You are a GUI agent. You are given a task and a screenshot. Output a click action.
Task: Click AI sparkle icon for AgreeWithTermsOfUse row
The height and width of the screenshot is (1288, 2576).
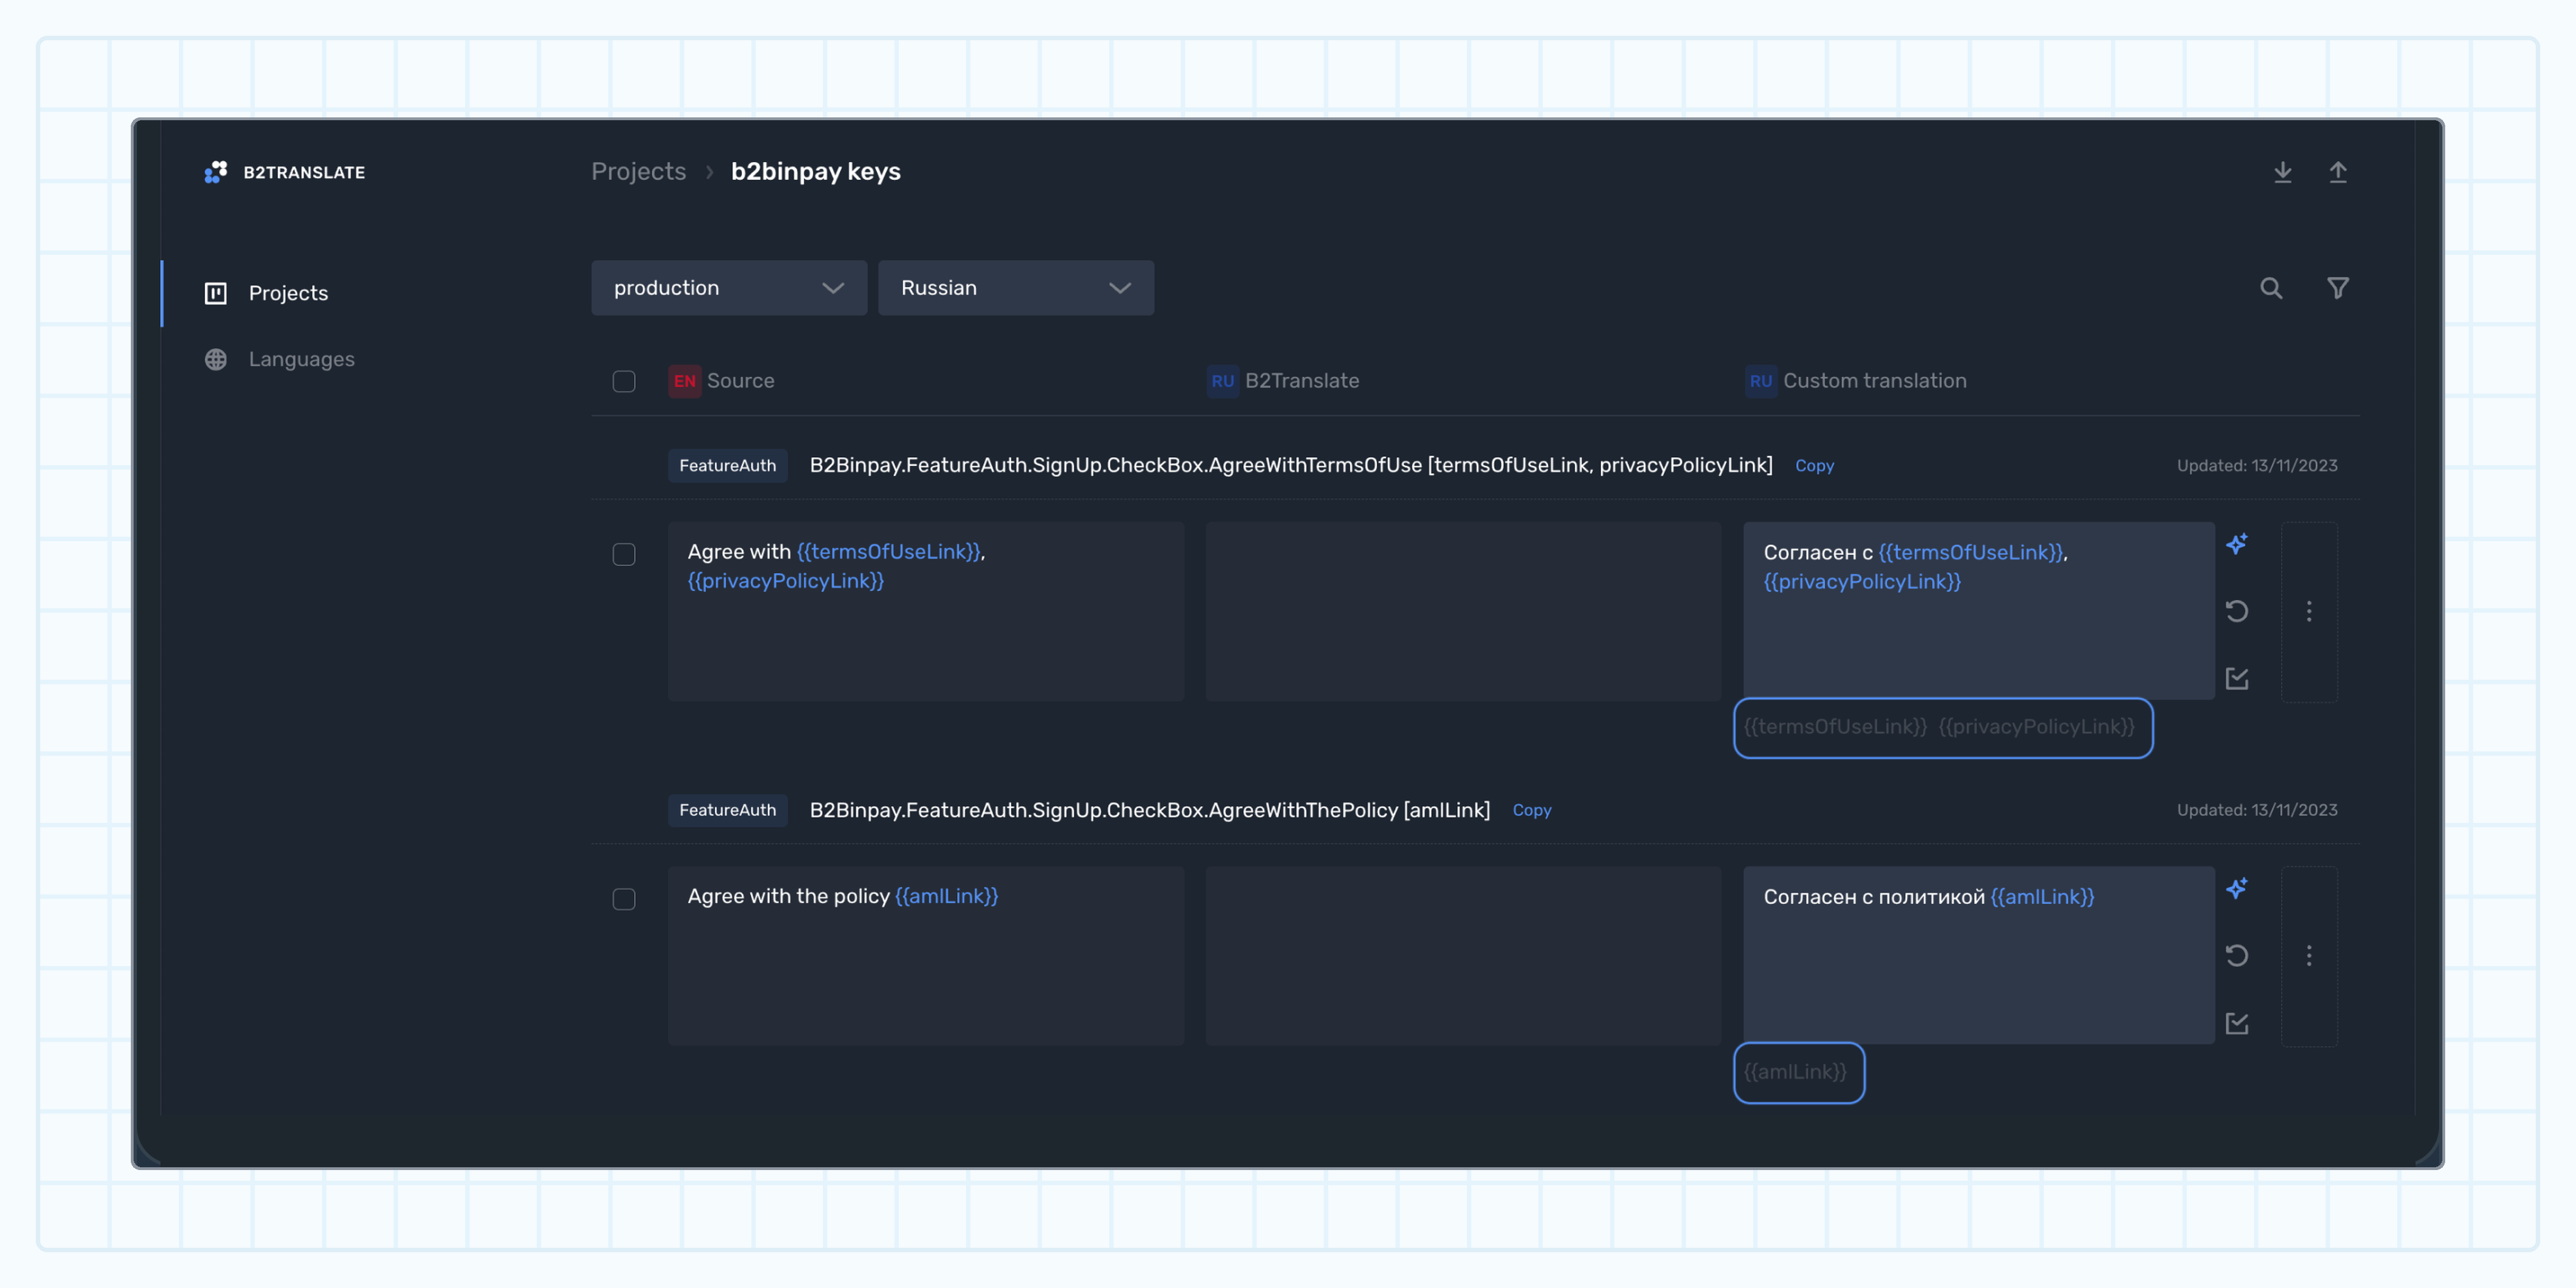point(2237,544)
